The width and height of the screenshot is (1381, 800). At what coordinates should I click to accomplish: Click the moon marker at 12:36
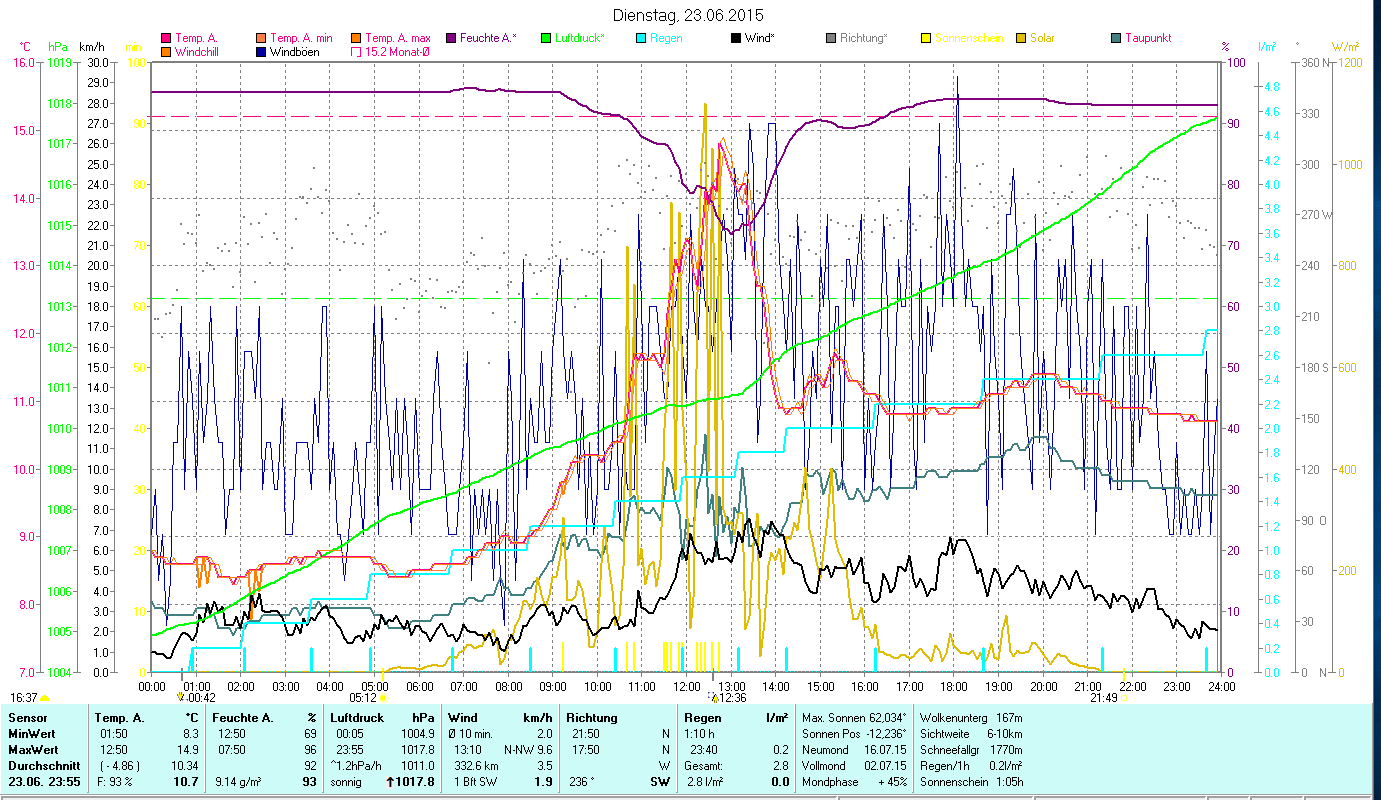tap(713, 696)
